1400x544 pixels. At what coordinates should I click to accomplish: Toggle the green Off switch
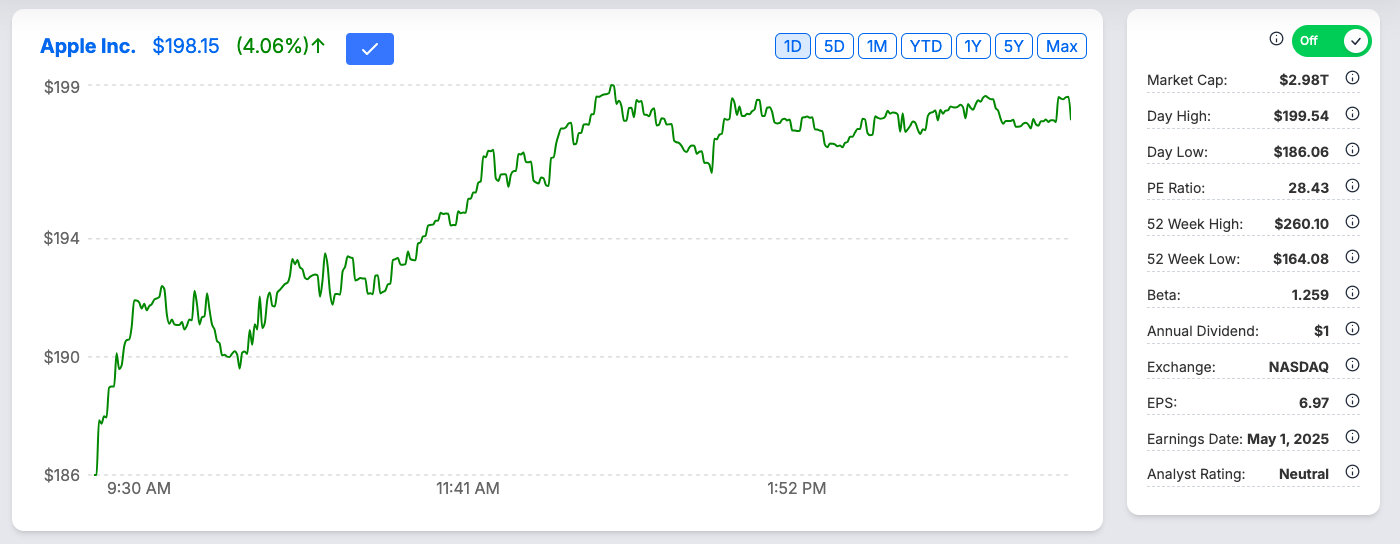(x=1331, y=41)
